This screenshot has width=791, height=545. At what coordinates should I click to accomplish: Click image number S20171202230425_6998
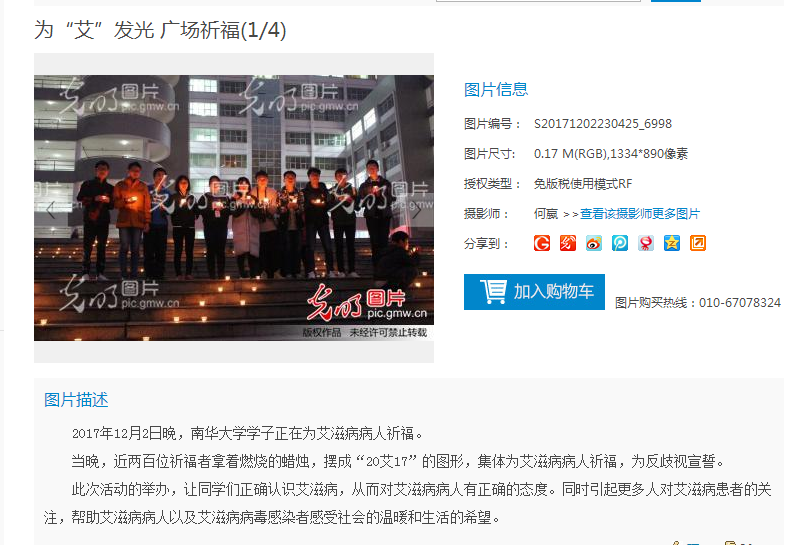[x=603, y=124]
